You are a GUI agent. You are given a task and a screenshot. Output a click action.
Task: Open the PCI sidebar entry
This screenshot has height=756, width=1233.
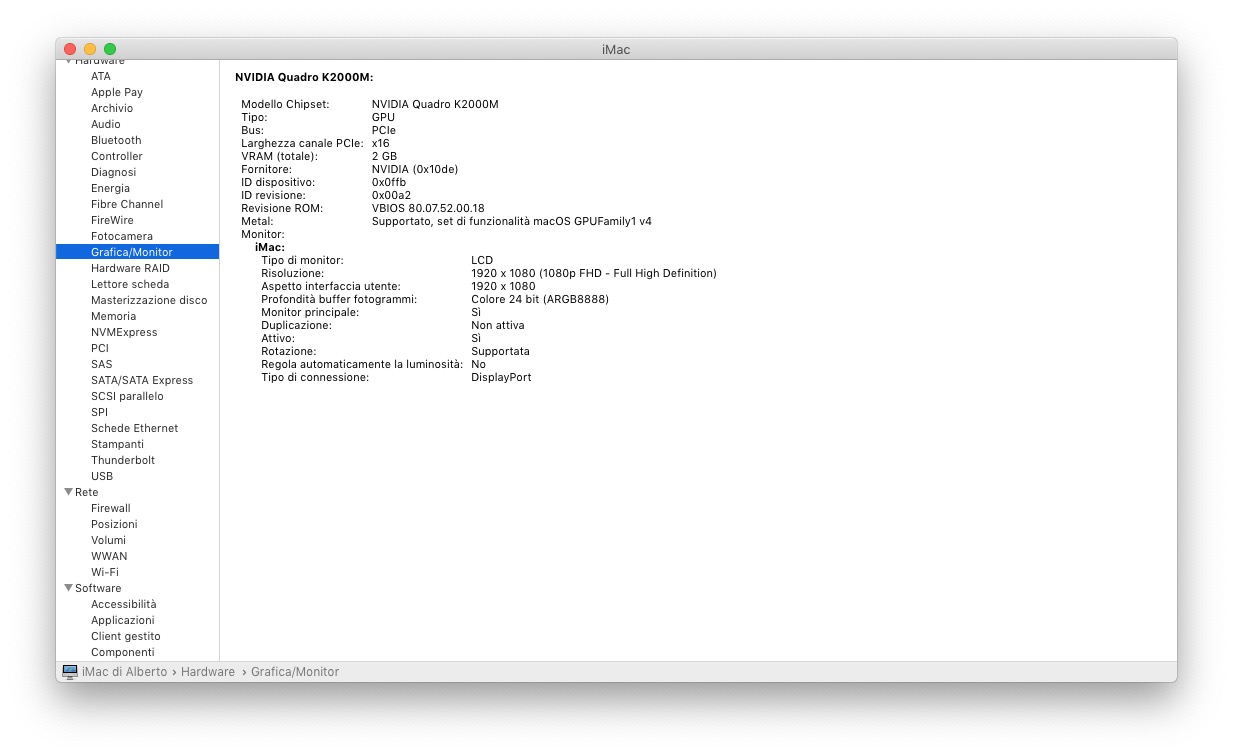pyautogui.click(x=100, y=348)
